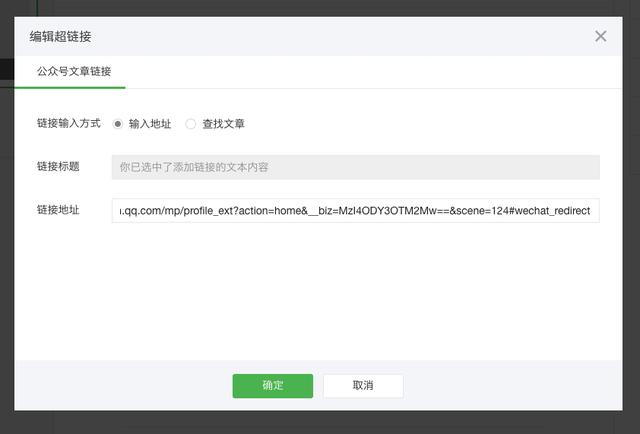Click the 链接标题 field label
This screenshot has height=434, width=640.
point(58,167)
